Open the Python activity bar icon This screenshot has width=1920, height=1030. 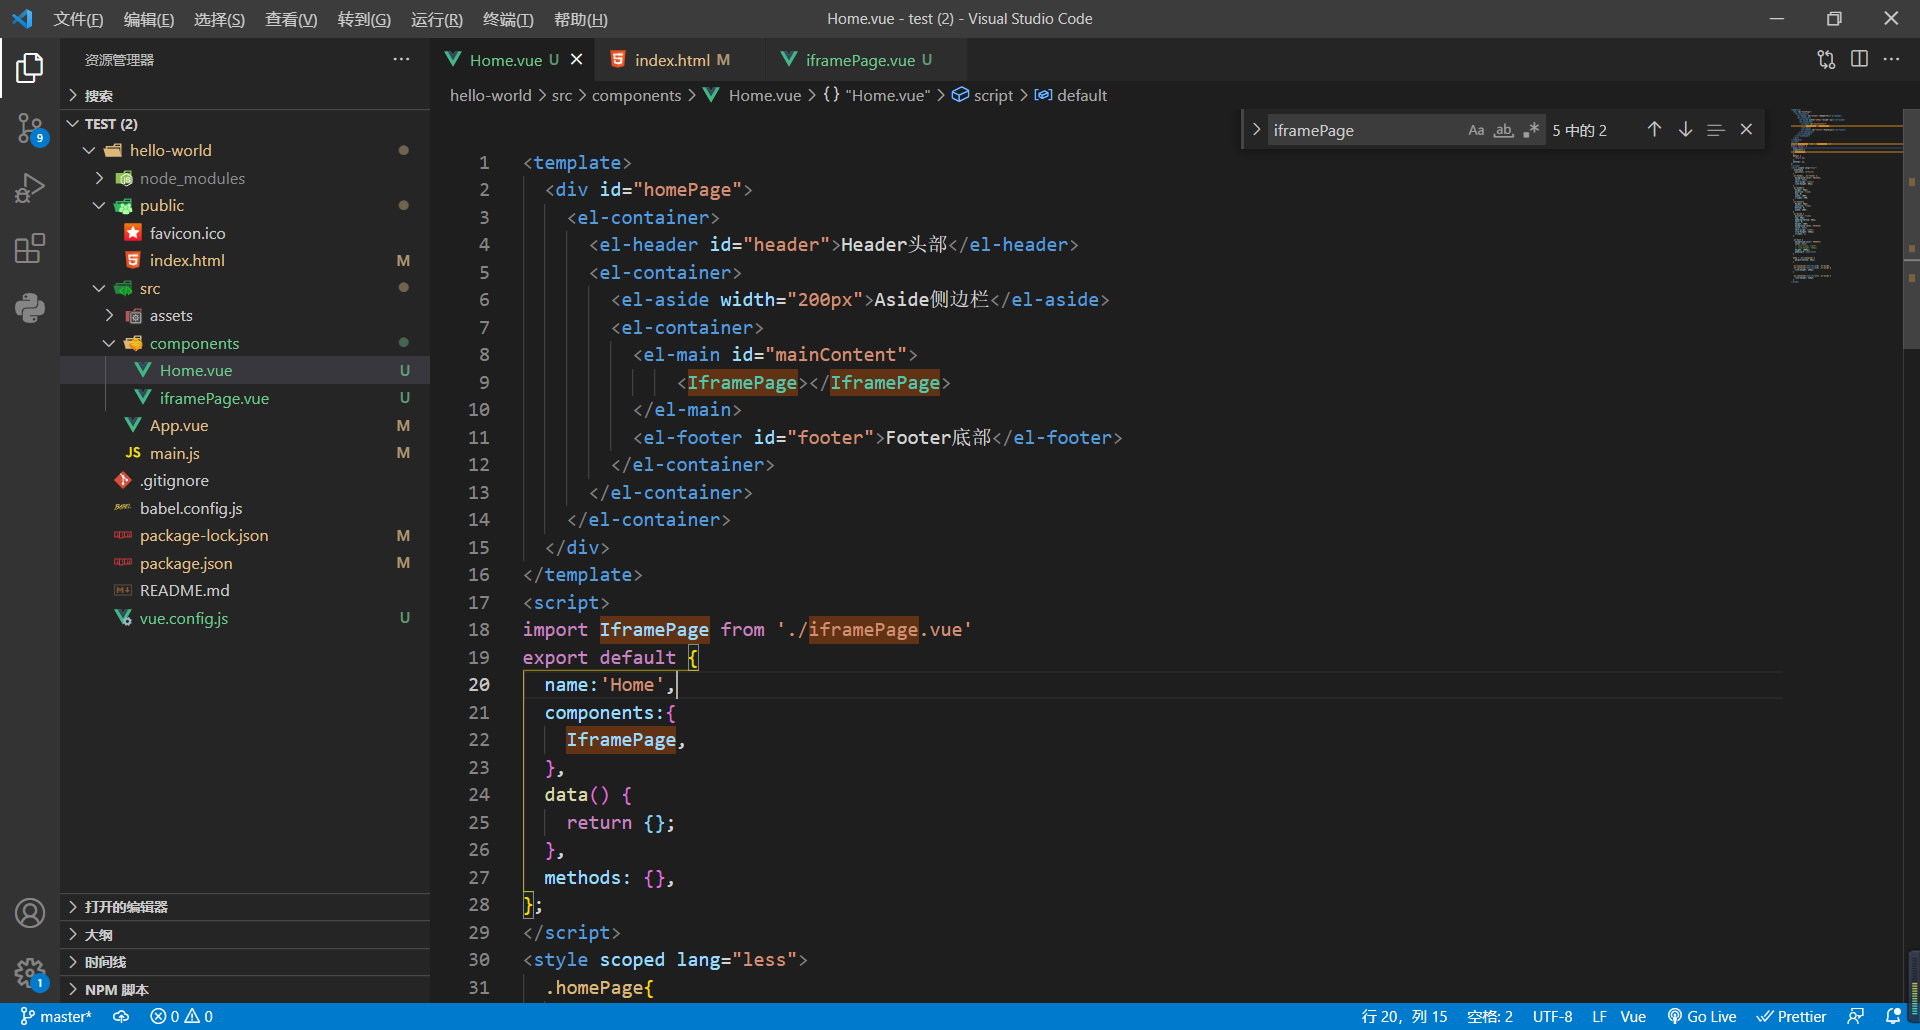[x=30, y=308]
